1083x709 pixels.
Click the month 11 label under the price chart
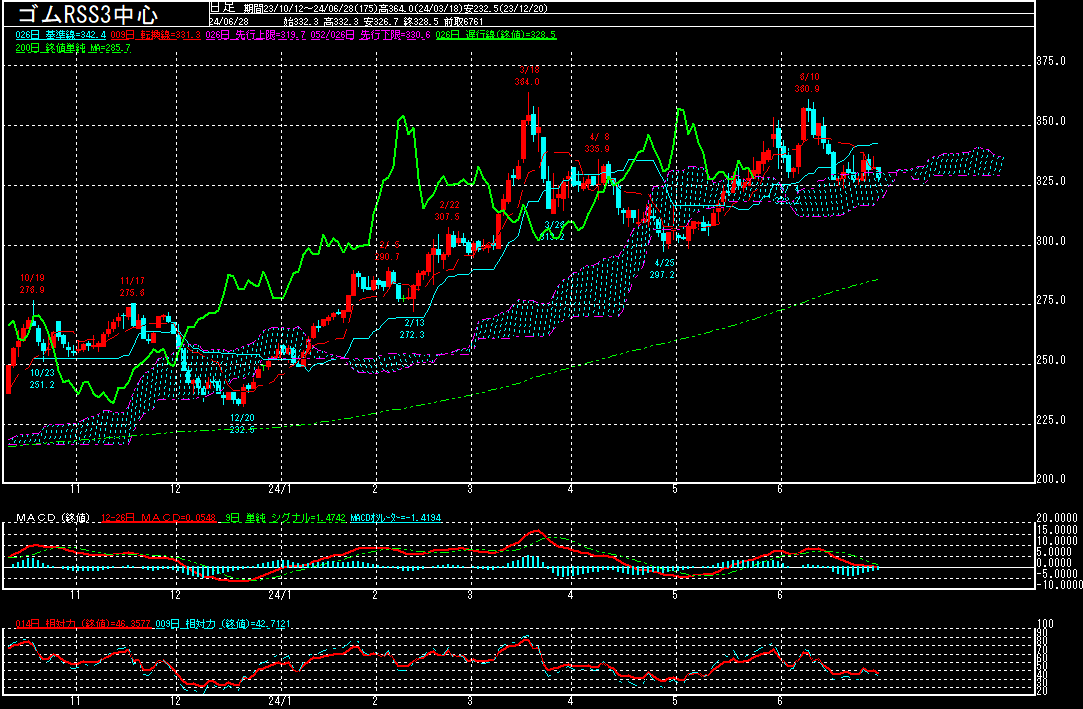pos(75,489)
